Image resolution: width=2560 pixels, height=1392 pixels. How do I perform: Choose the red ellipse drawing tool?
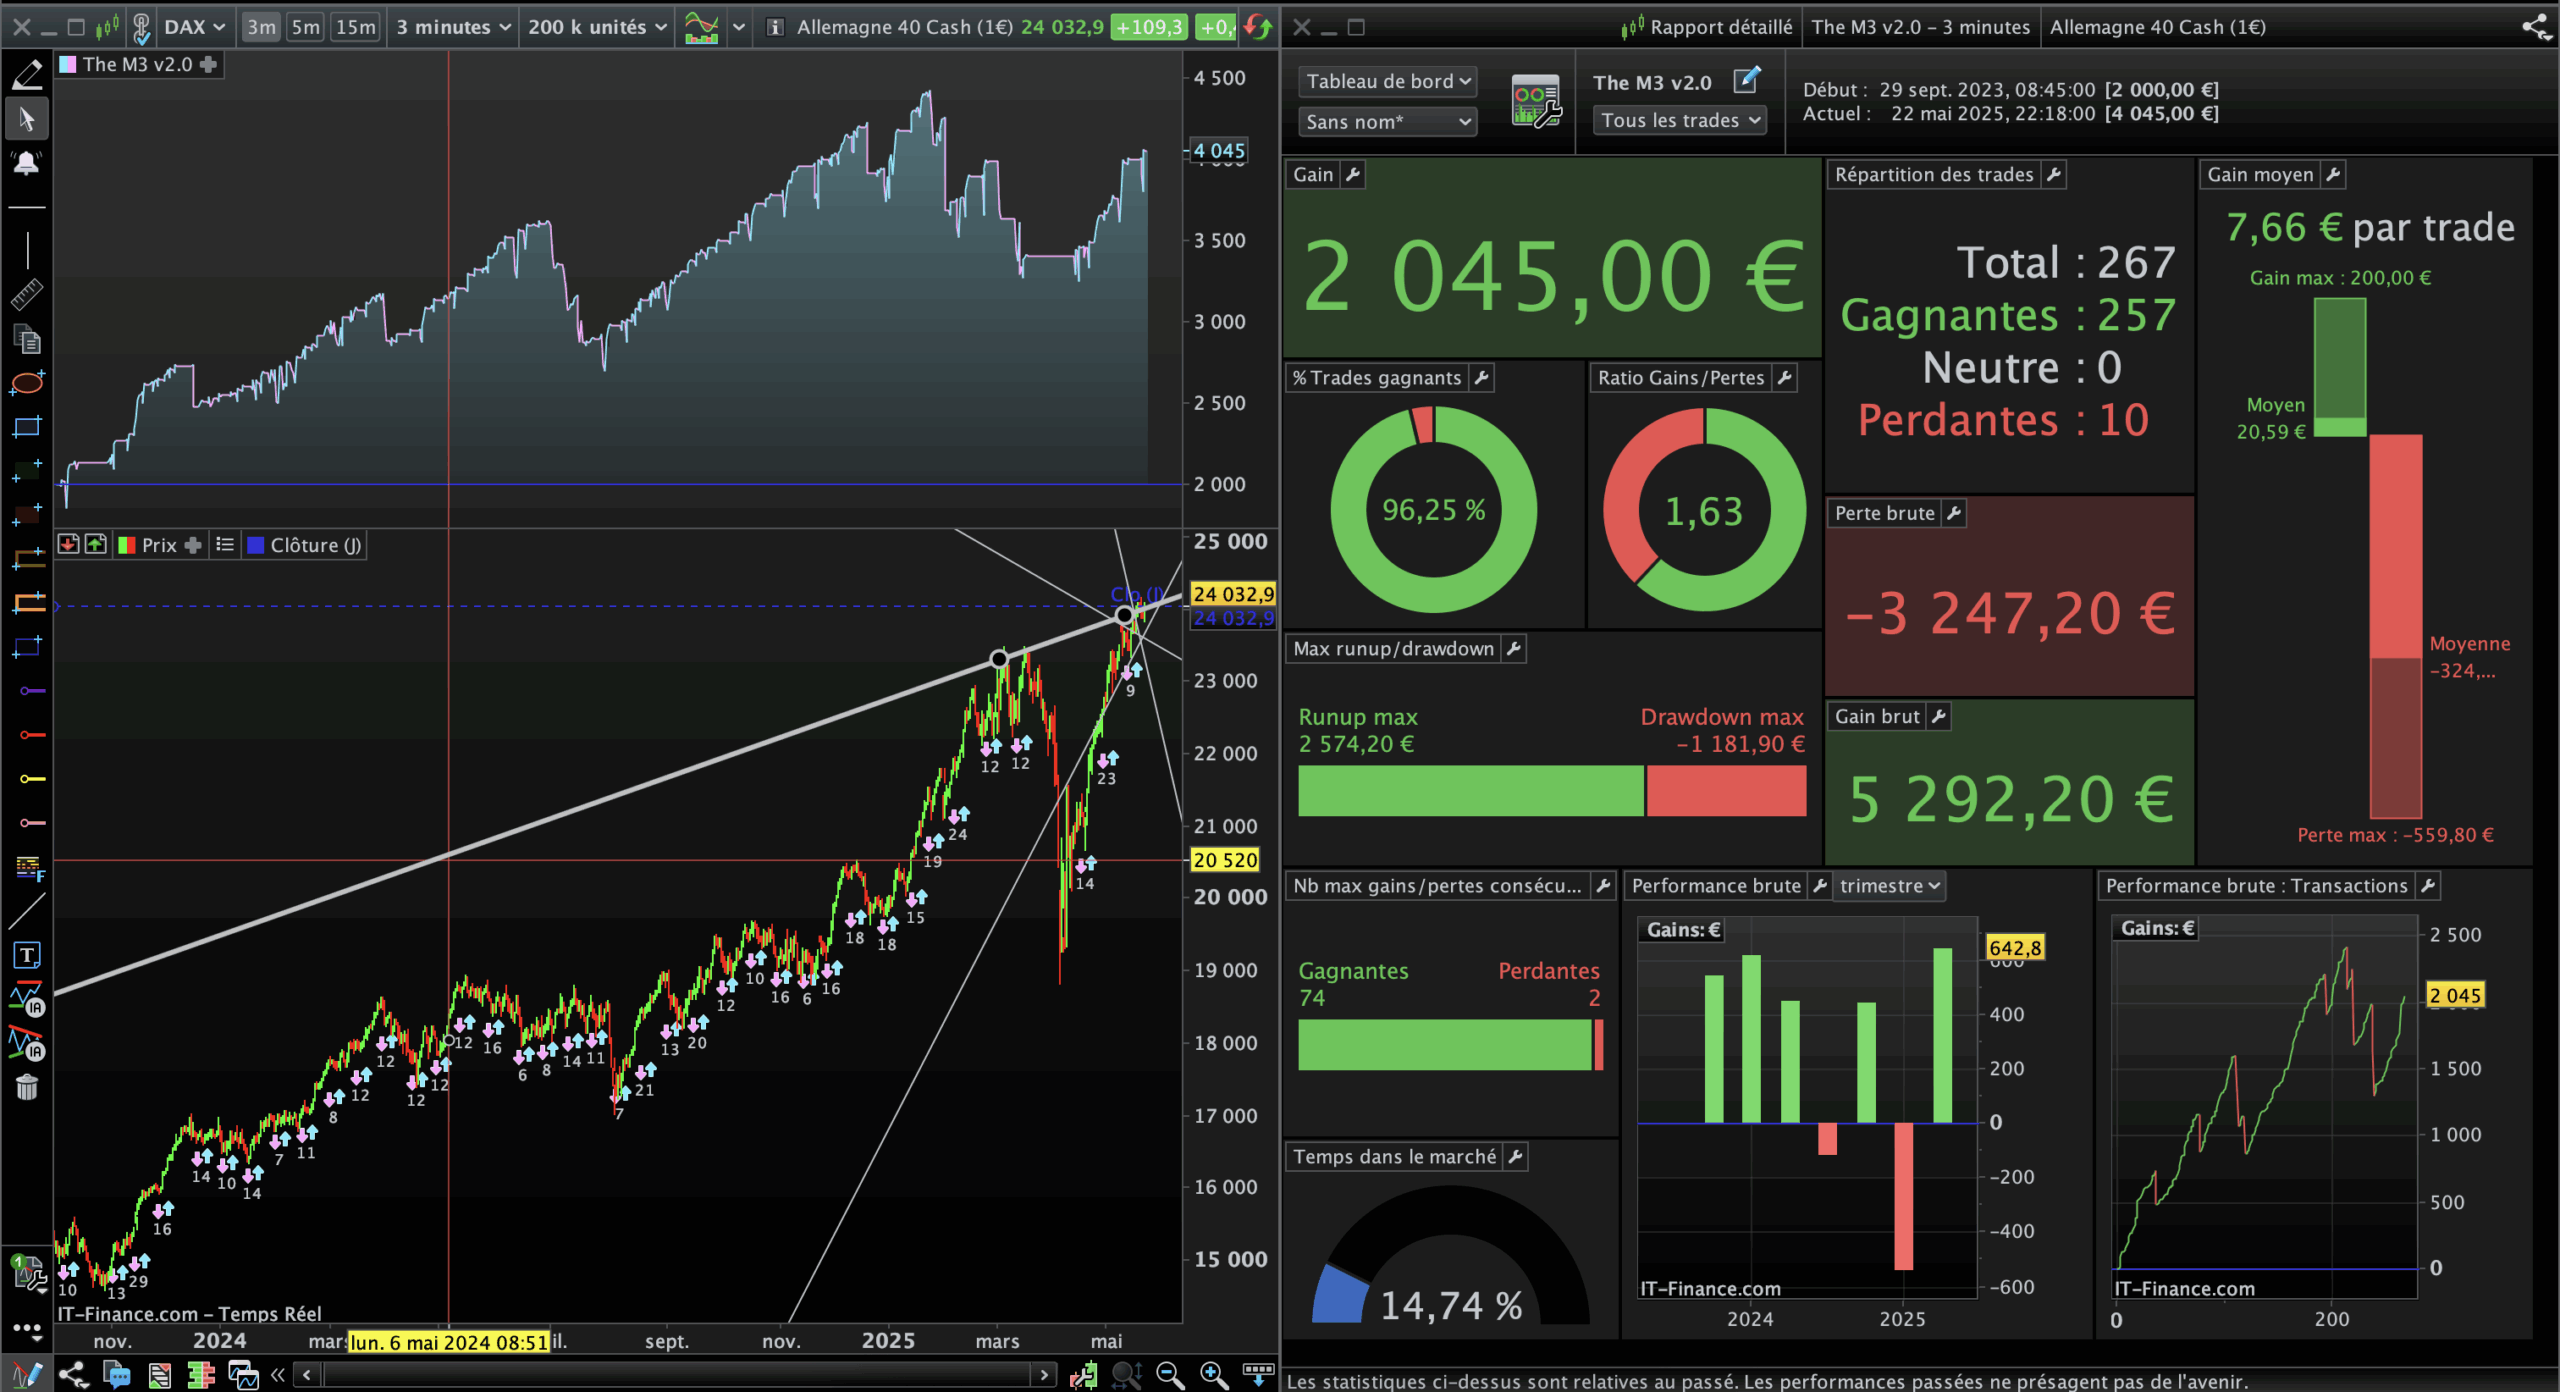[x=27, y=383]
